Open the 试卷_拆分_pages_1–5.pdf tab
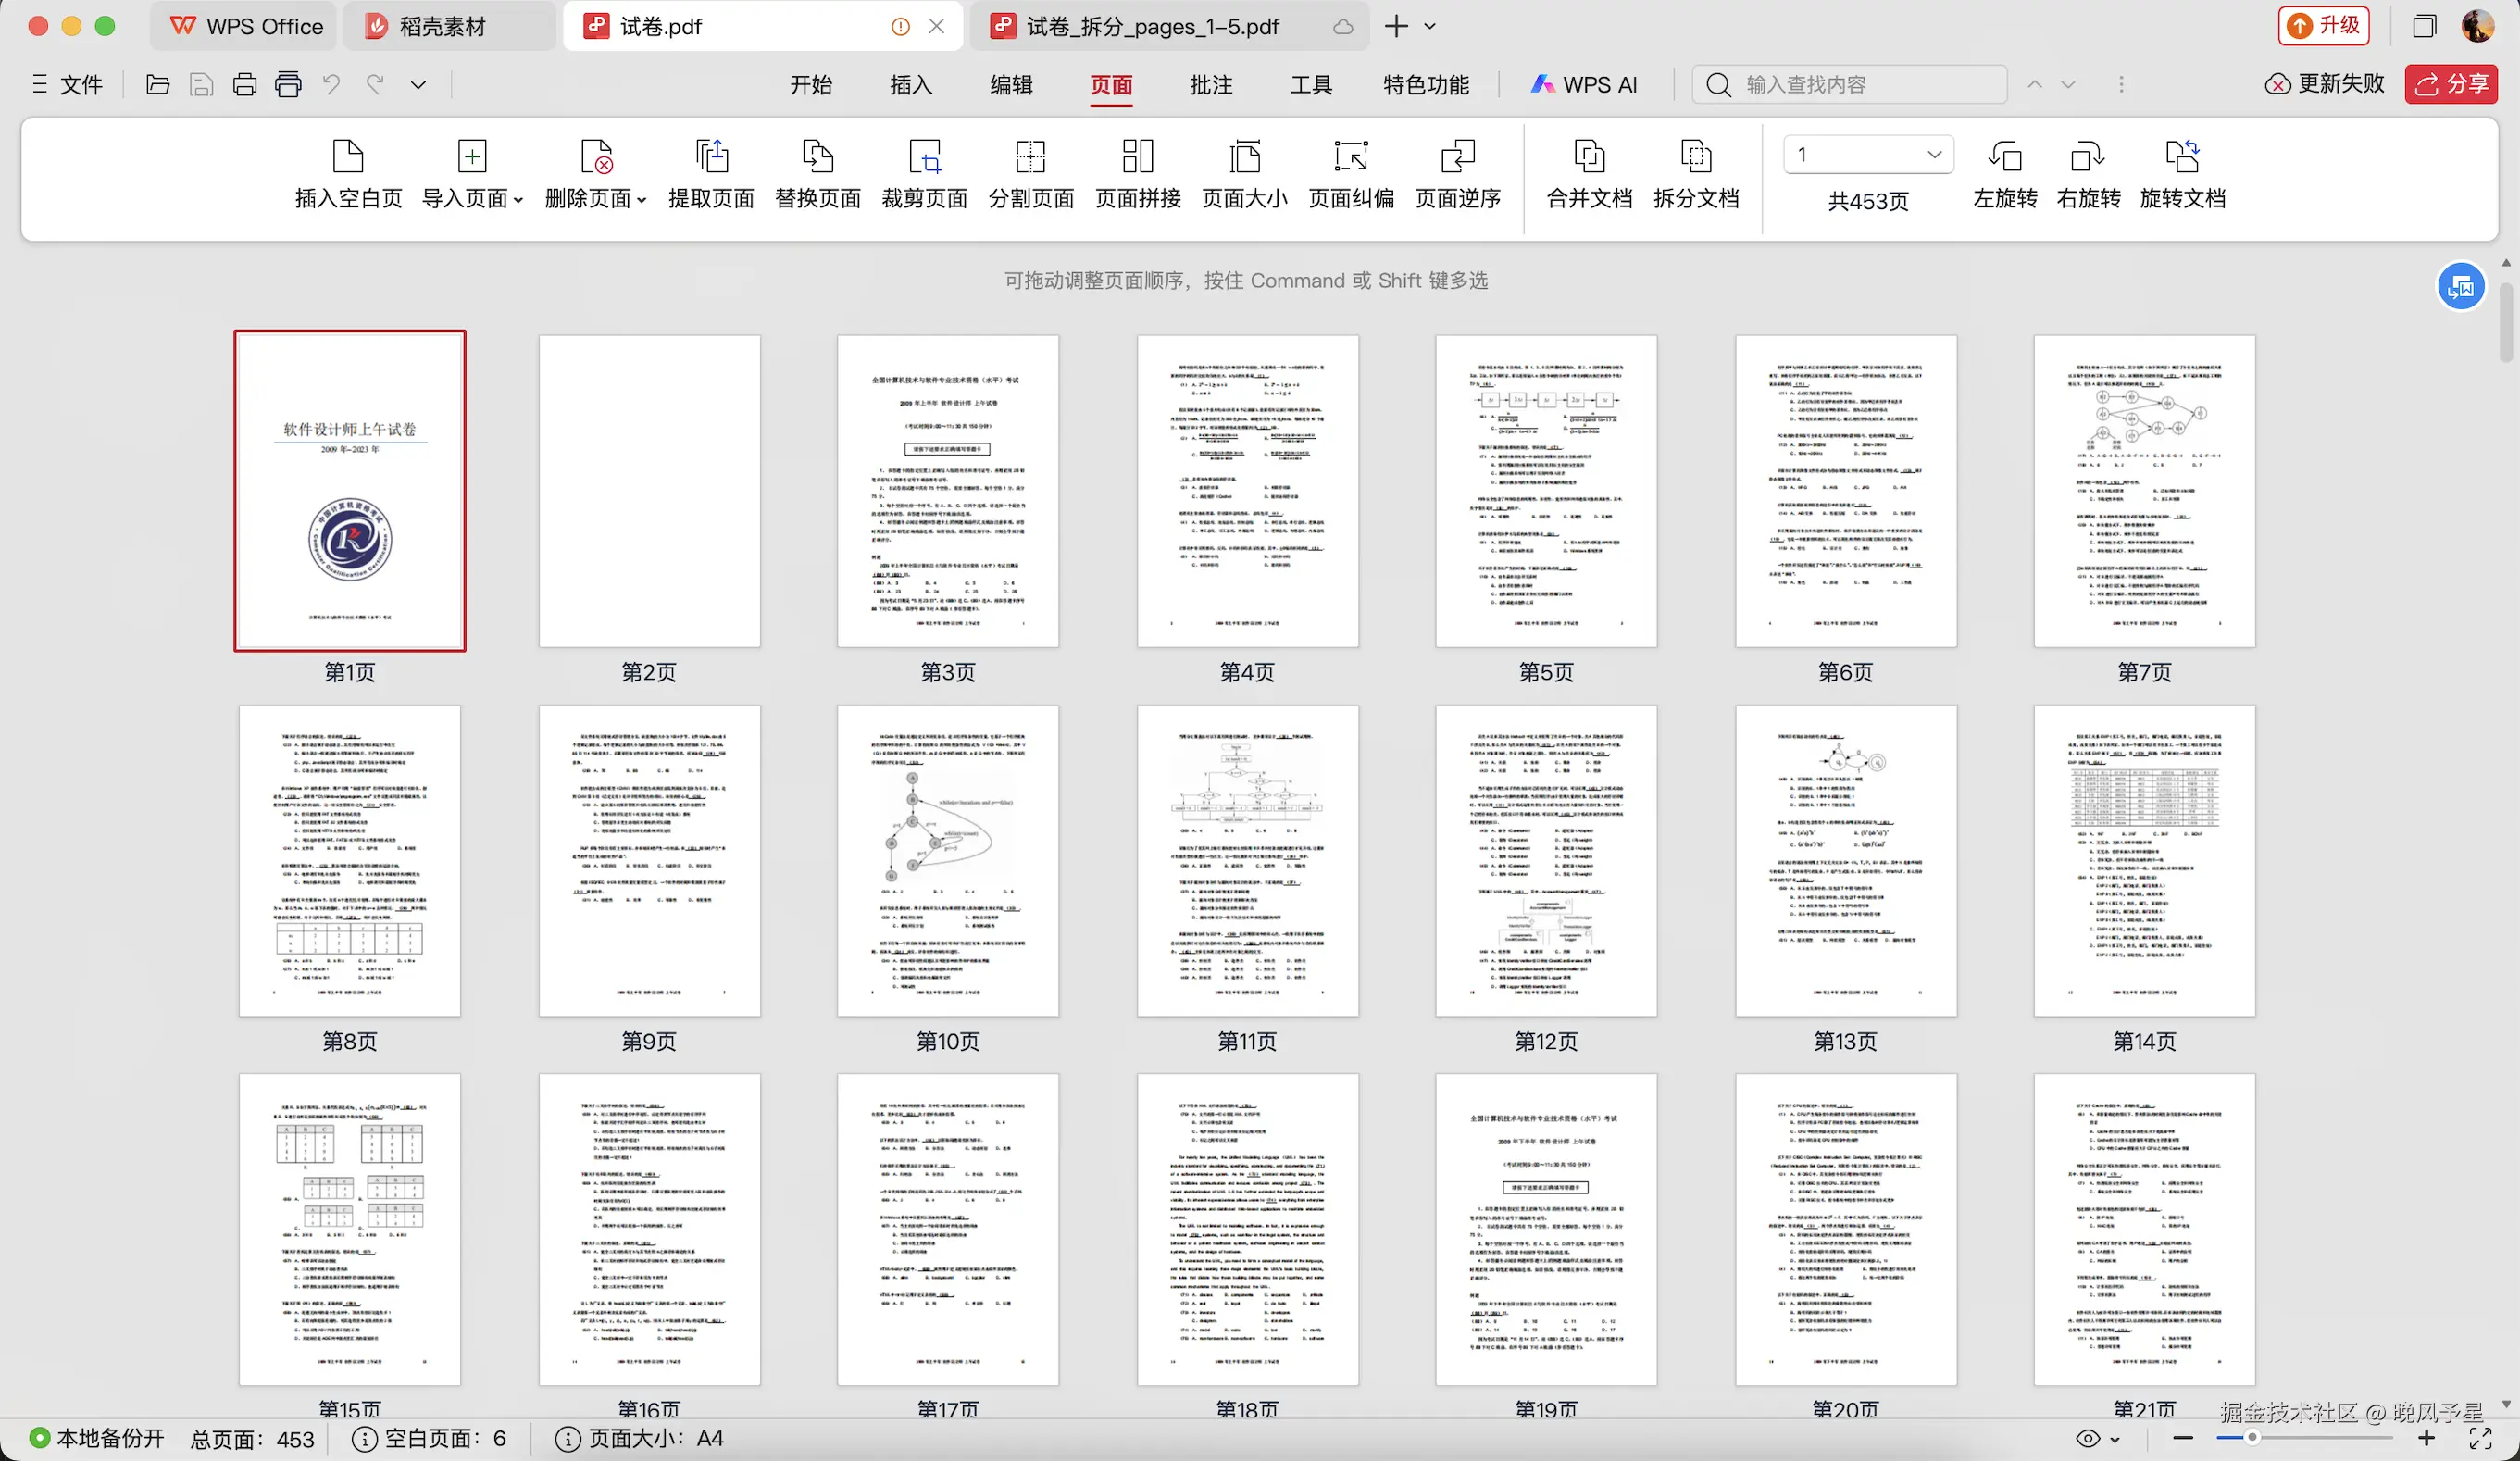 click(1152, 27)
